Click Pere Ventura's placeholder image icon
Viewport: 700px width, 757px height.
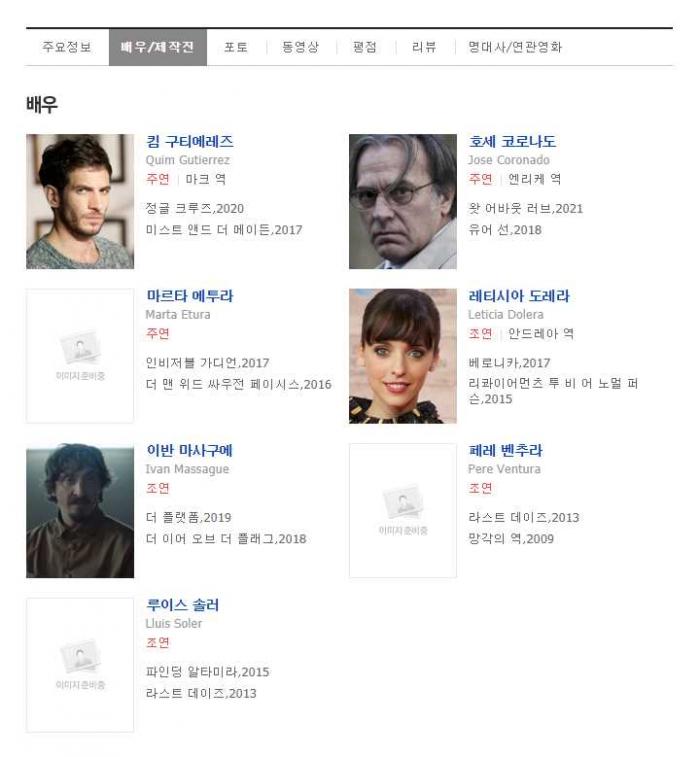[x=403, y=502]
